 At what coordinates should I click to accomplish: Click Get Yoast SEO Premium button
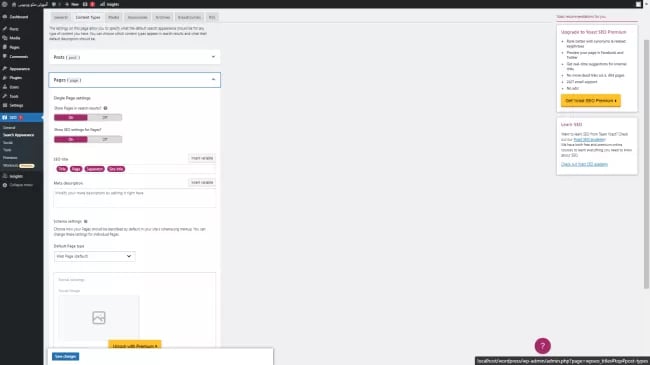point(591,100)
